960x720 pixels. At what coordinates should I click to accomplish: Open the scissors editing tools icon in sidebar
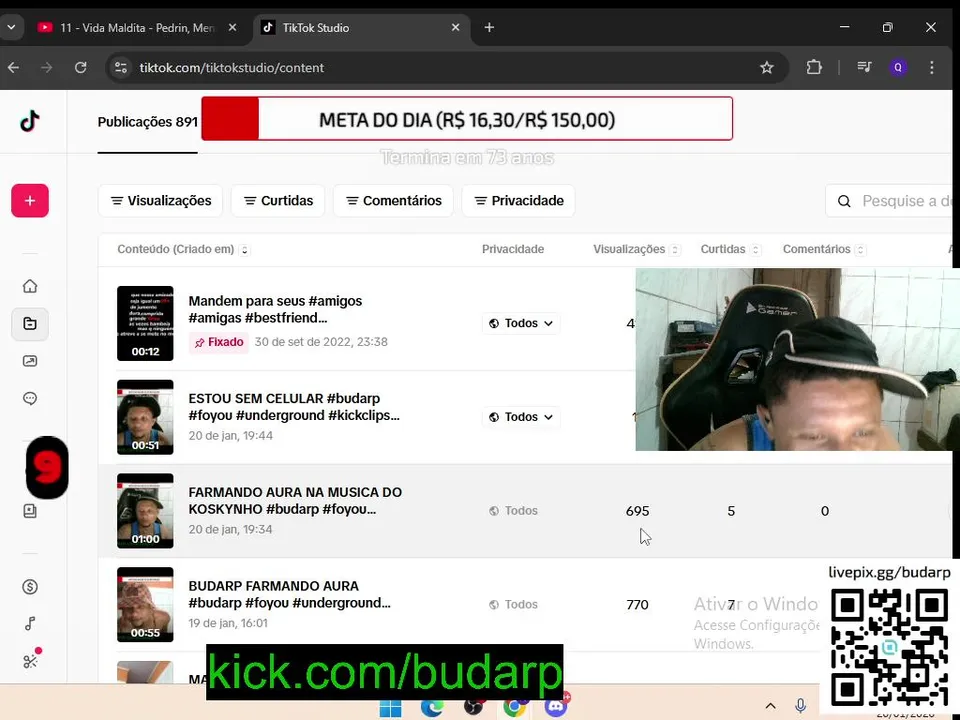point(30,661)
